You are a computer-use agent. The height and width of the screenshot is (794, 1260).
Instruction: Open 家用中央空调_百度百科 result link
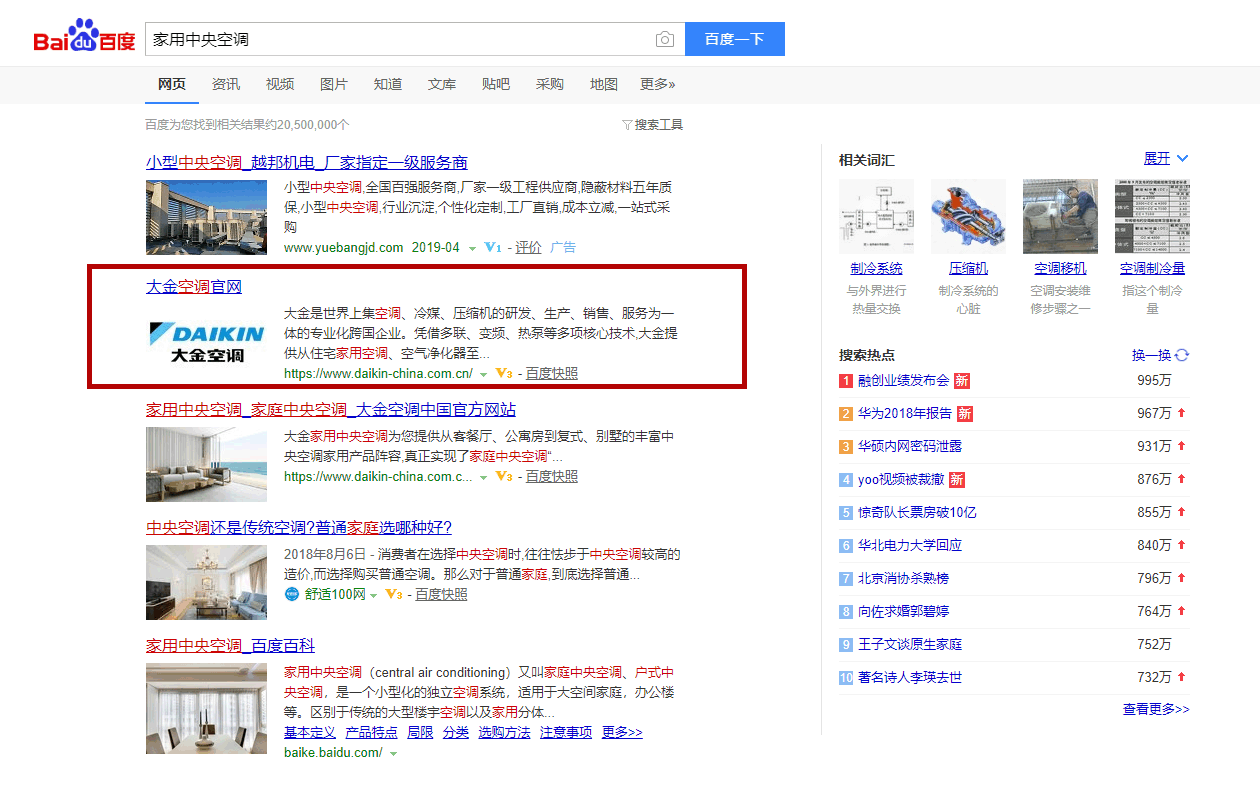tap(230, 646)
